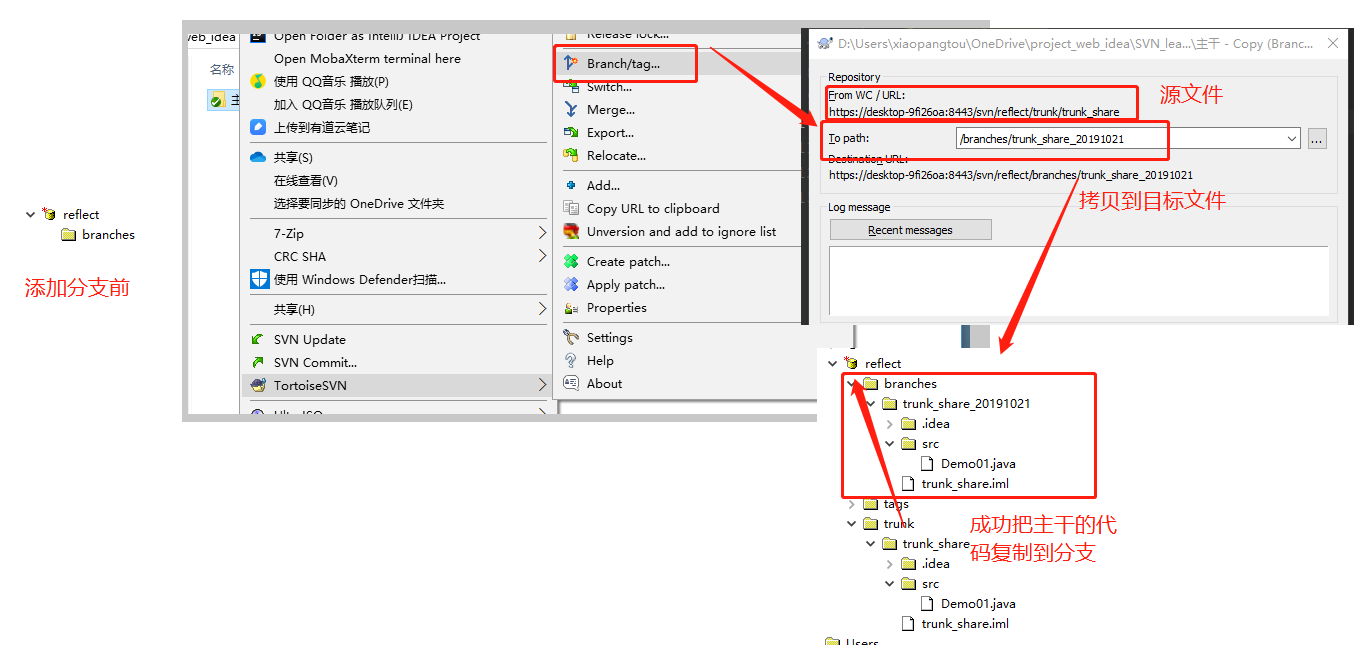This screenshot has width=1360, height=660.
Task: Expand .idea under trunk_share_20191021
Action: pyautogui.click(x=889, y=424)
